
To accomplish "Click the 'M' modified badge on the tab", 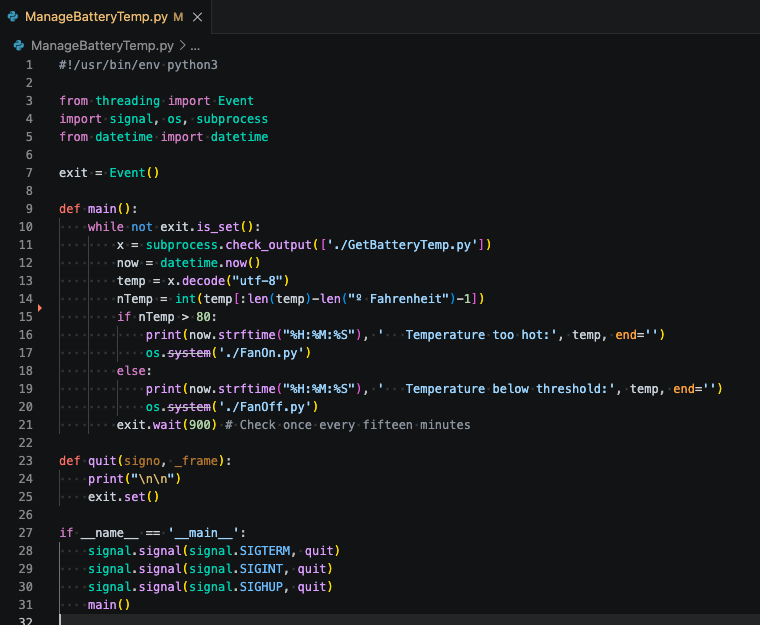I will (x=178, y=17).
